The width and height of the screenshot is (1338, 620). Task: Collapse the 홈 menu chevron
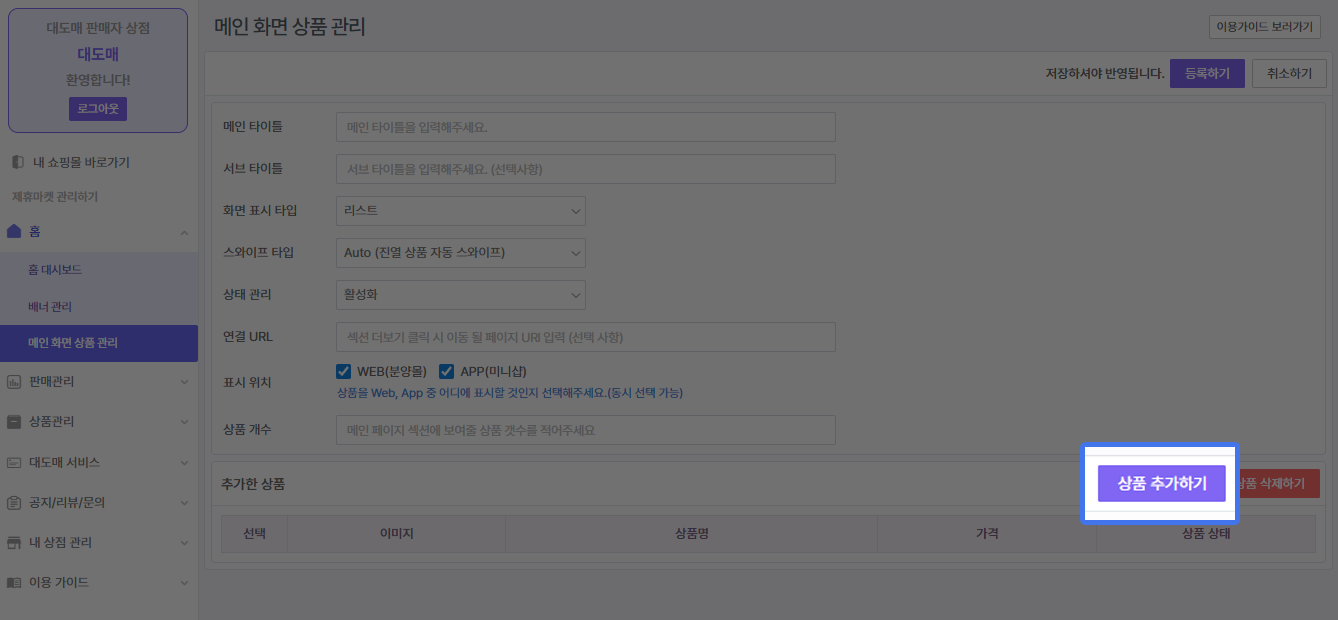click(x=184, y=232)
